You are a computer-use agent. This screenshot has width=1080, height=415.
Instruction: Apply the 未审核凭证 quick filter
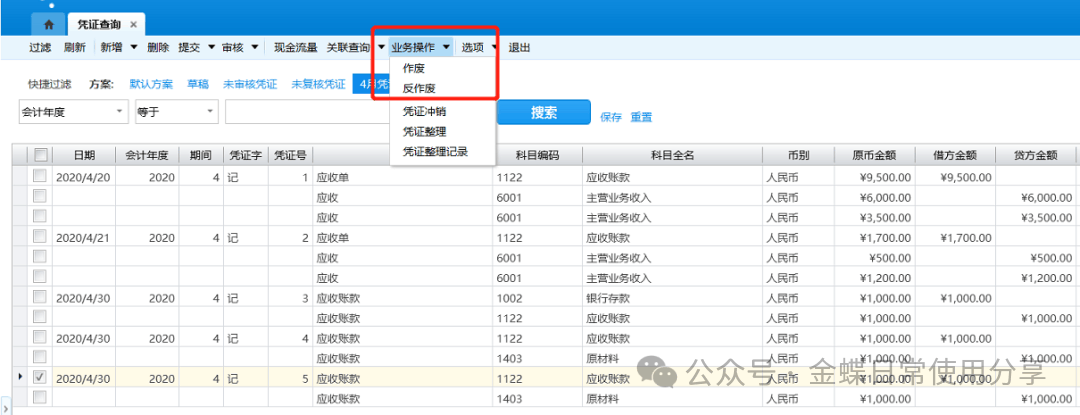(249, 84)
